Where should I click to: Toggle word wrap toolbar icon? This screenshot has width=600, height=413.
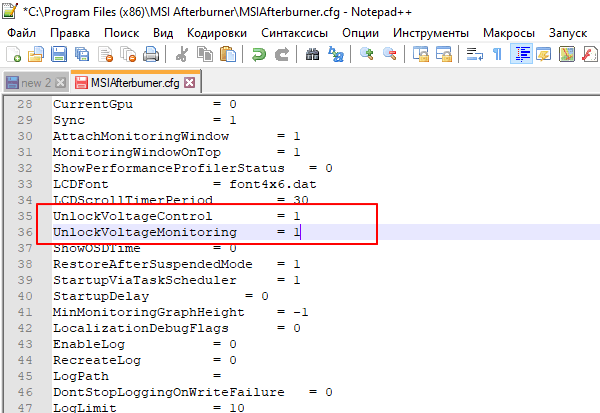pyautogui.click(x=474, y=54)
